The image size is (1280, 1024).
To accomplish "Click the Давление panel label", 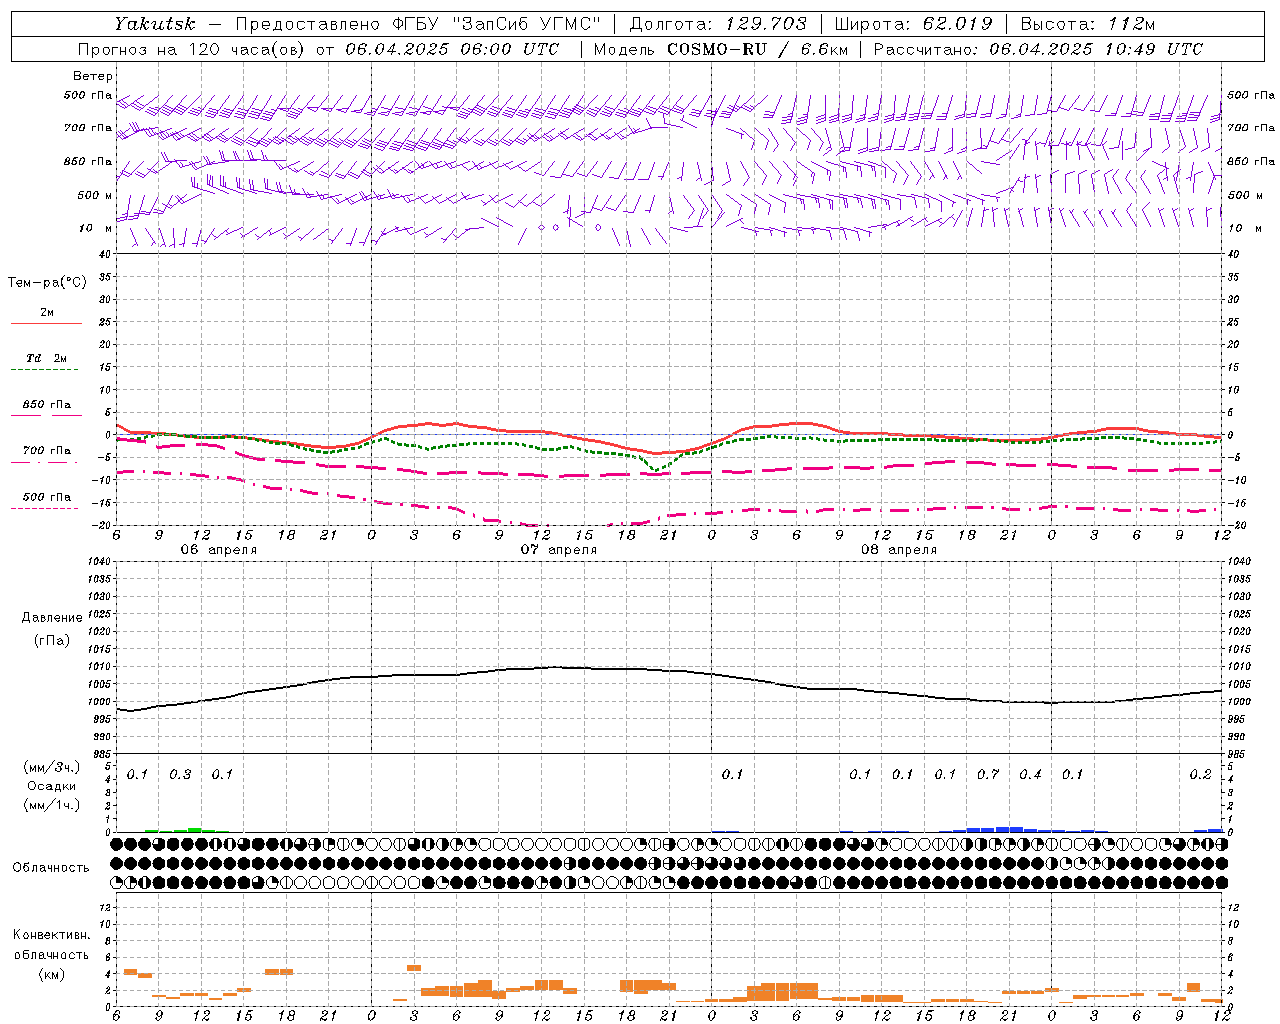I will (52, 618).
